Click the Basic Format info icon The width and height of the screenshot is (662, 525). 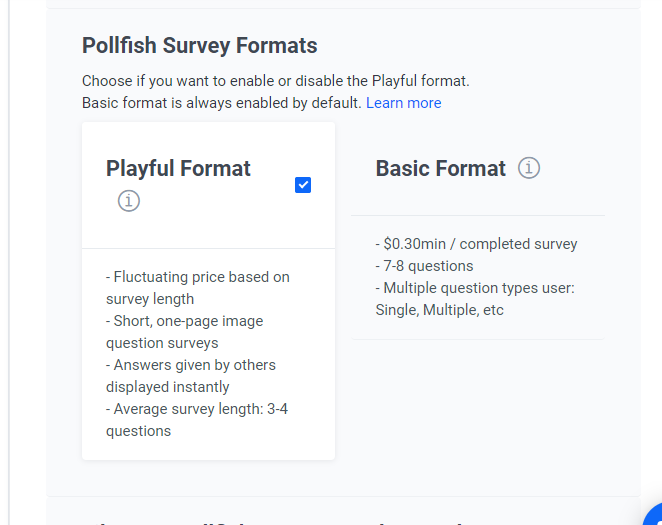pos(529,168)
